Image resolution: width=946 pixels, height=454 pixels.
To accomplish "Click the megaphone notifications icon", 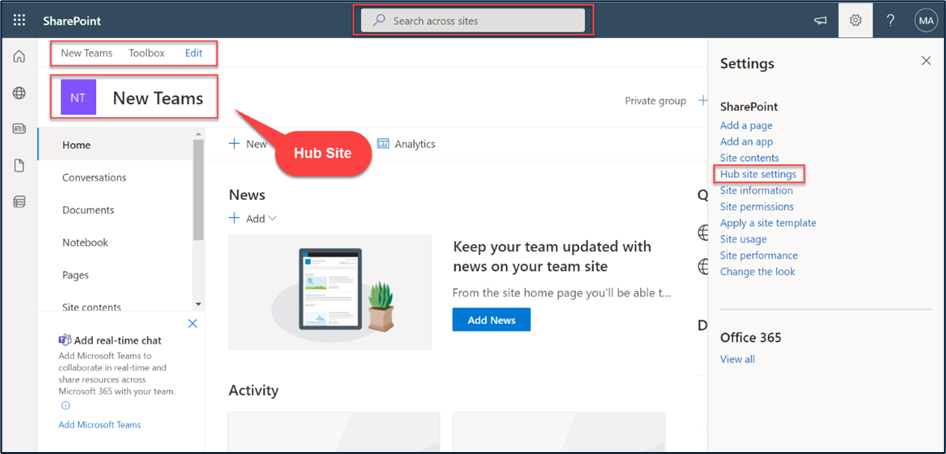I will click(821, 20).
